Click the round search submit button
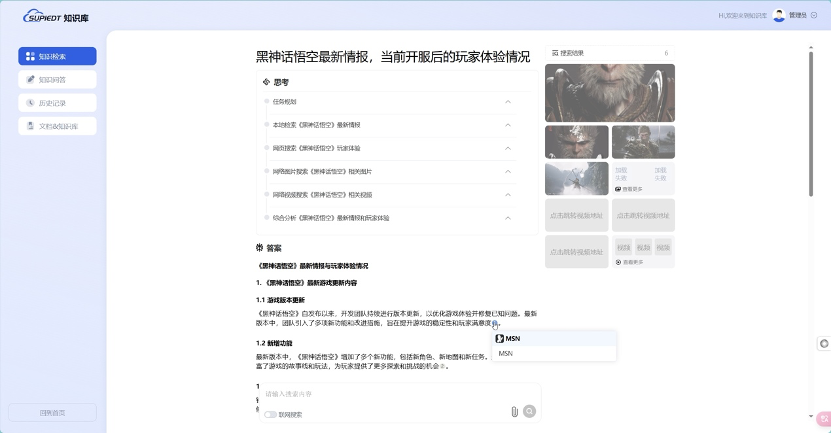The width and height of the screenshot is (832, 434). pos(530,411)
